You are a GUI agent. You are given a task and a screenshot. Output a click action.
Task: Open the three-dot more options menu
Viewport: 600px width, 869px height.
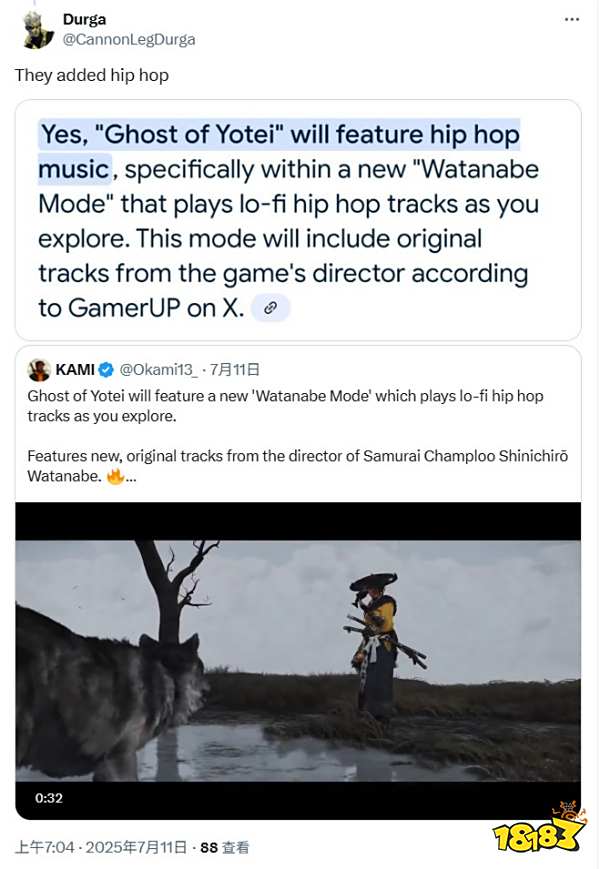point(571,19)
